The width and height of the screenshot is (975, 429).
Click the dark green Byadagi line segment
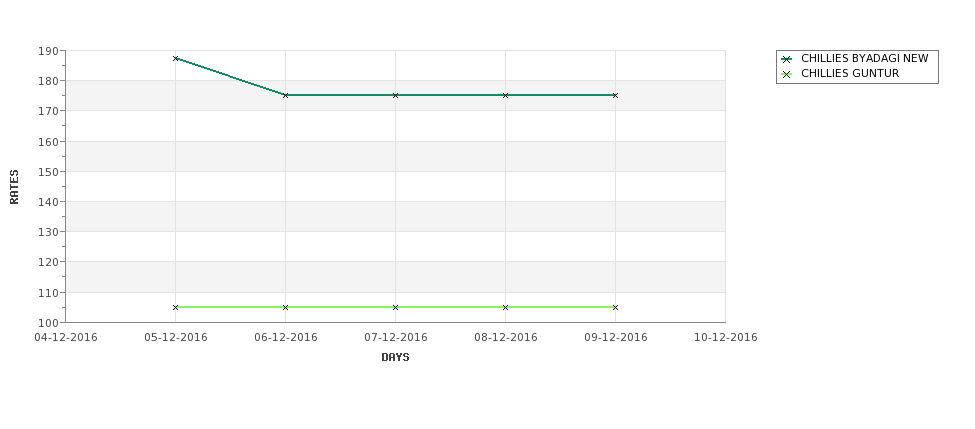230,76
